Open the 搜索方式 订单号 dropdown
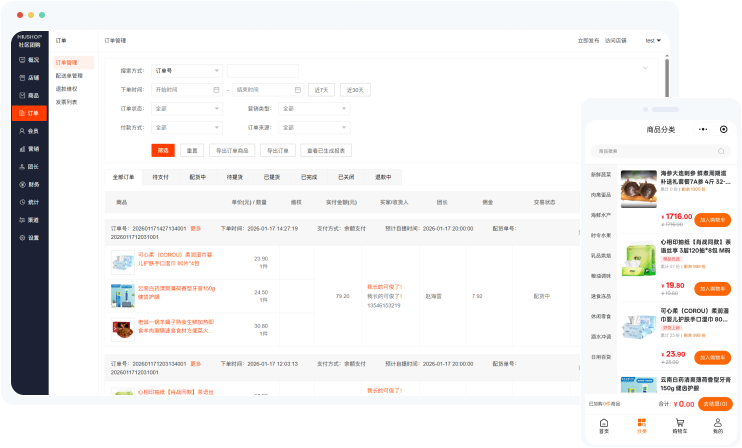Screen dimensions: 742x448 tap(187, 71)
